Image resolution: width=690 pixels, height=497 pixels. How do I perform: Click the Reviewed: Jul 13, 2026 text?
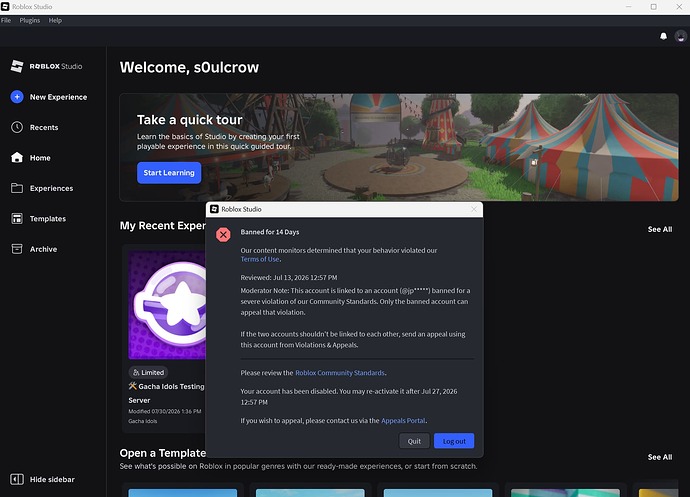(289, 277)
